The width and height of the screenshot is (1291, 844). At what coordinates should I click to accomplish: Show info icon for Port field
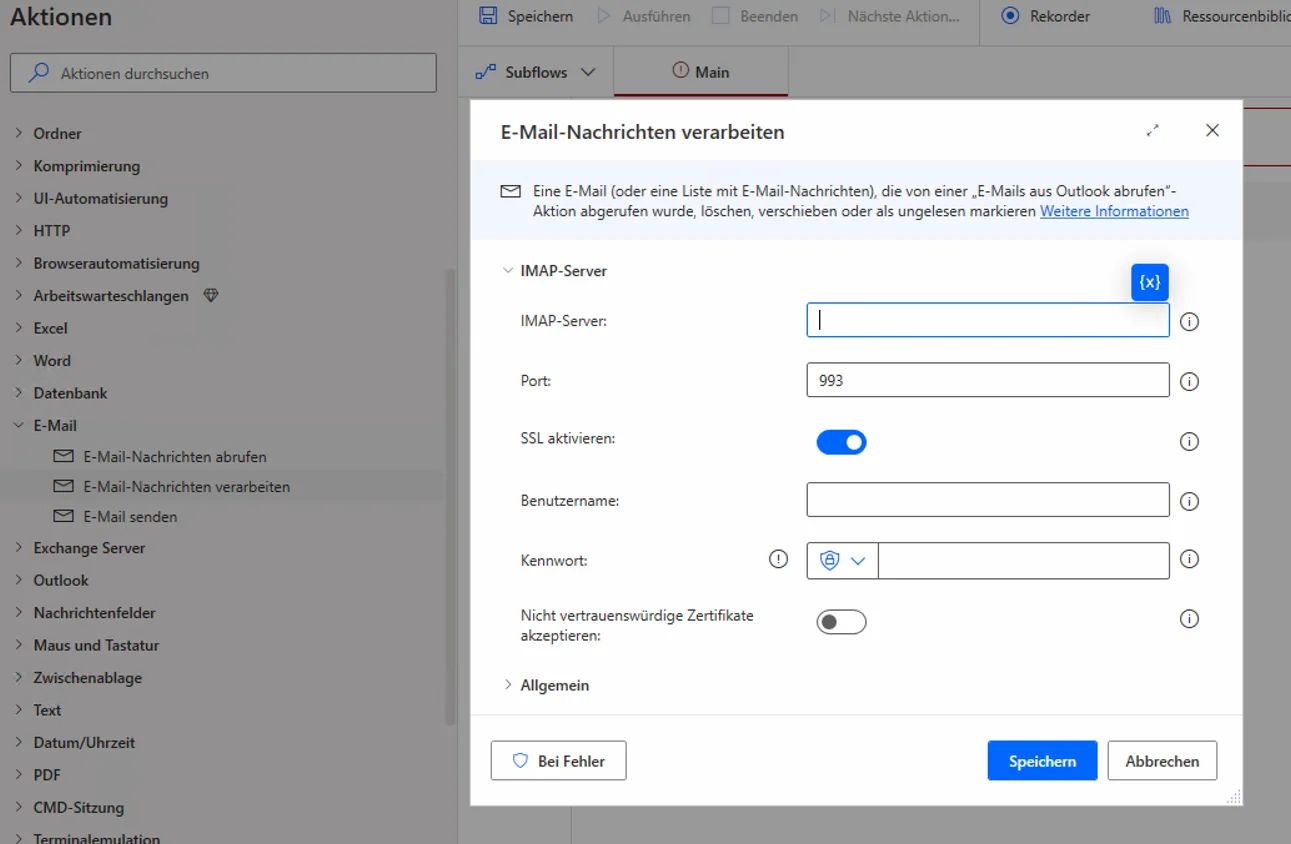pyautogui.click(x=1189, y=382)
